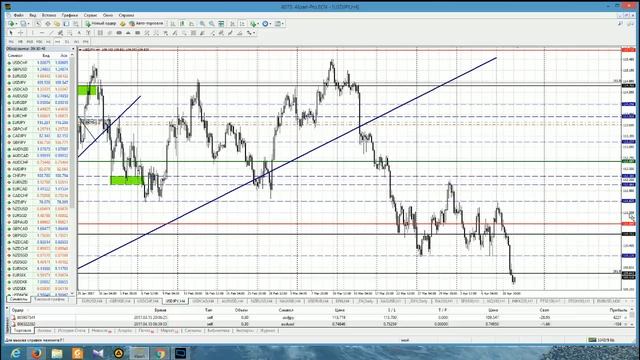Switch chart to candlesticks icon
The height and width of the screenshot is (360, 640).
(x=182, y=24)
